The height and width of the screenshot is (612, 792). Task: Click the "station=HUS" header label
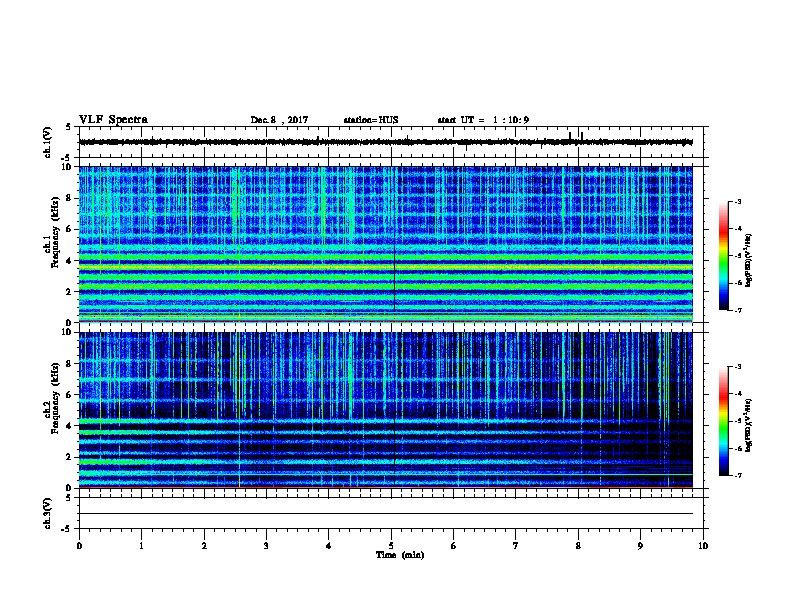coord(371,120)
